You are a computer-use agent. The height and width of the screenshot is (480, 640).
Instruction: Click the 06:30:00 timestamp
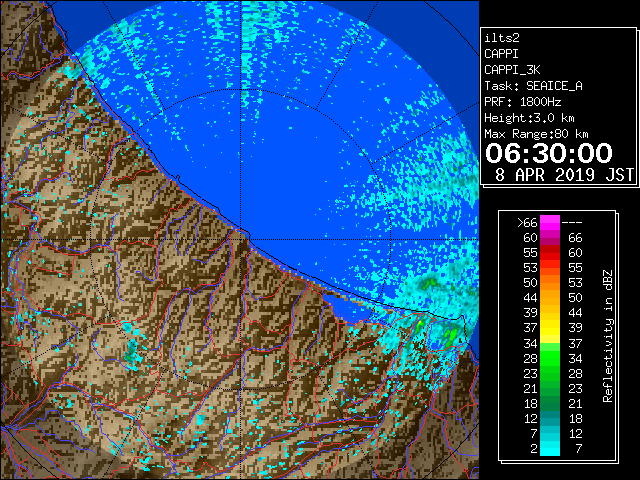pos(549,153)
